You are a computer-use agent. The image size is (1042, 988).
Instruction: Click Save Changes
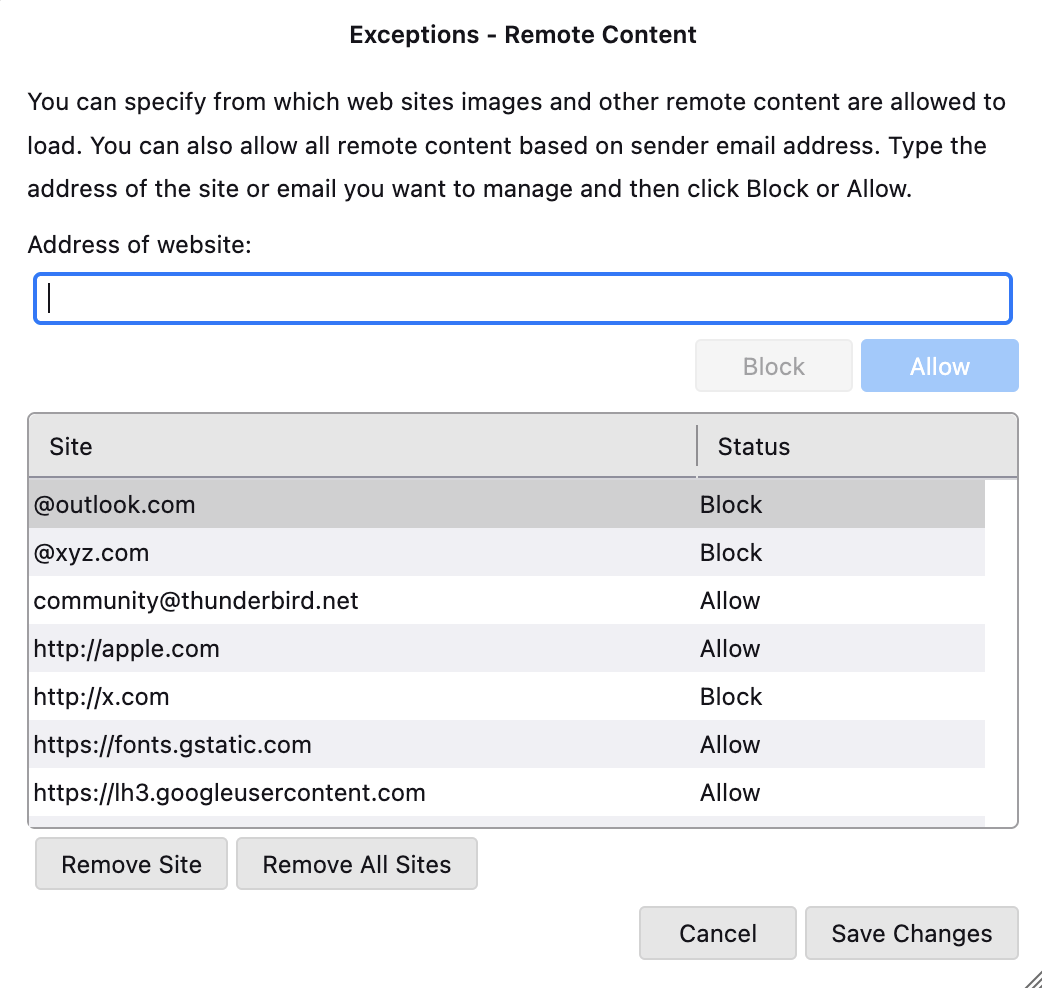tap(911, 934)
